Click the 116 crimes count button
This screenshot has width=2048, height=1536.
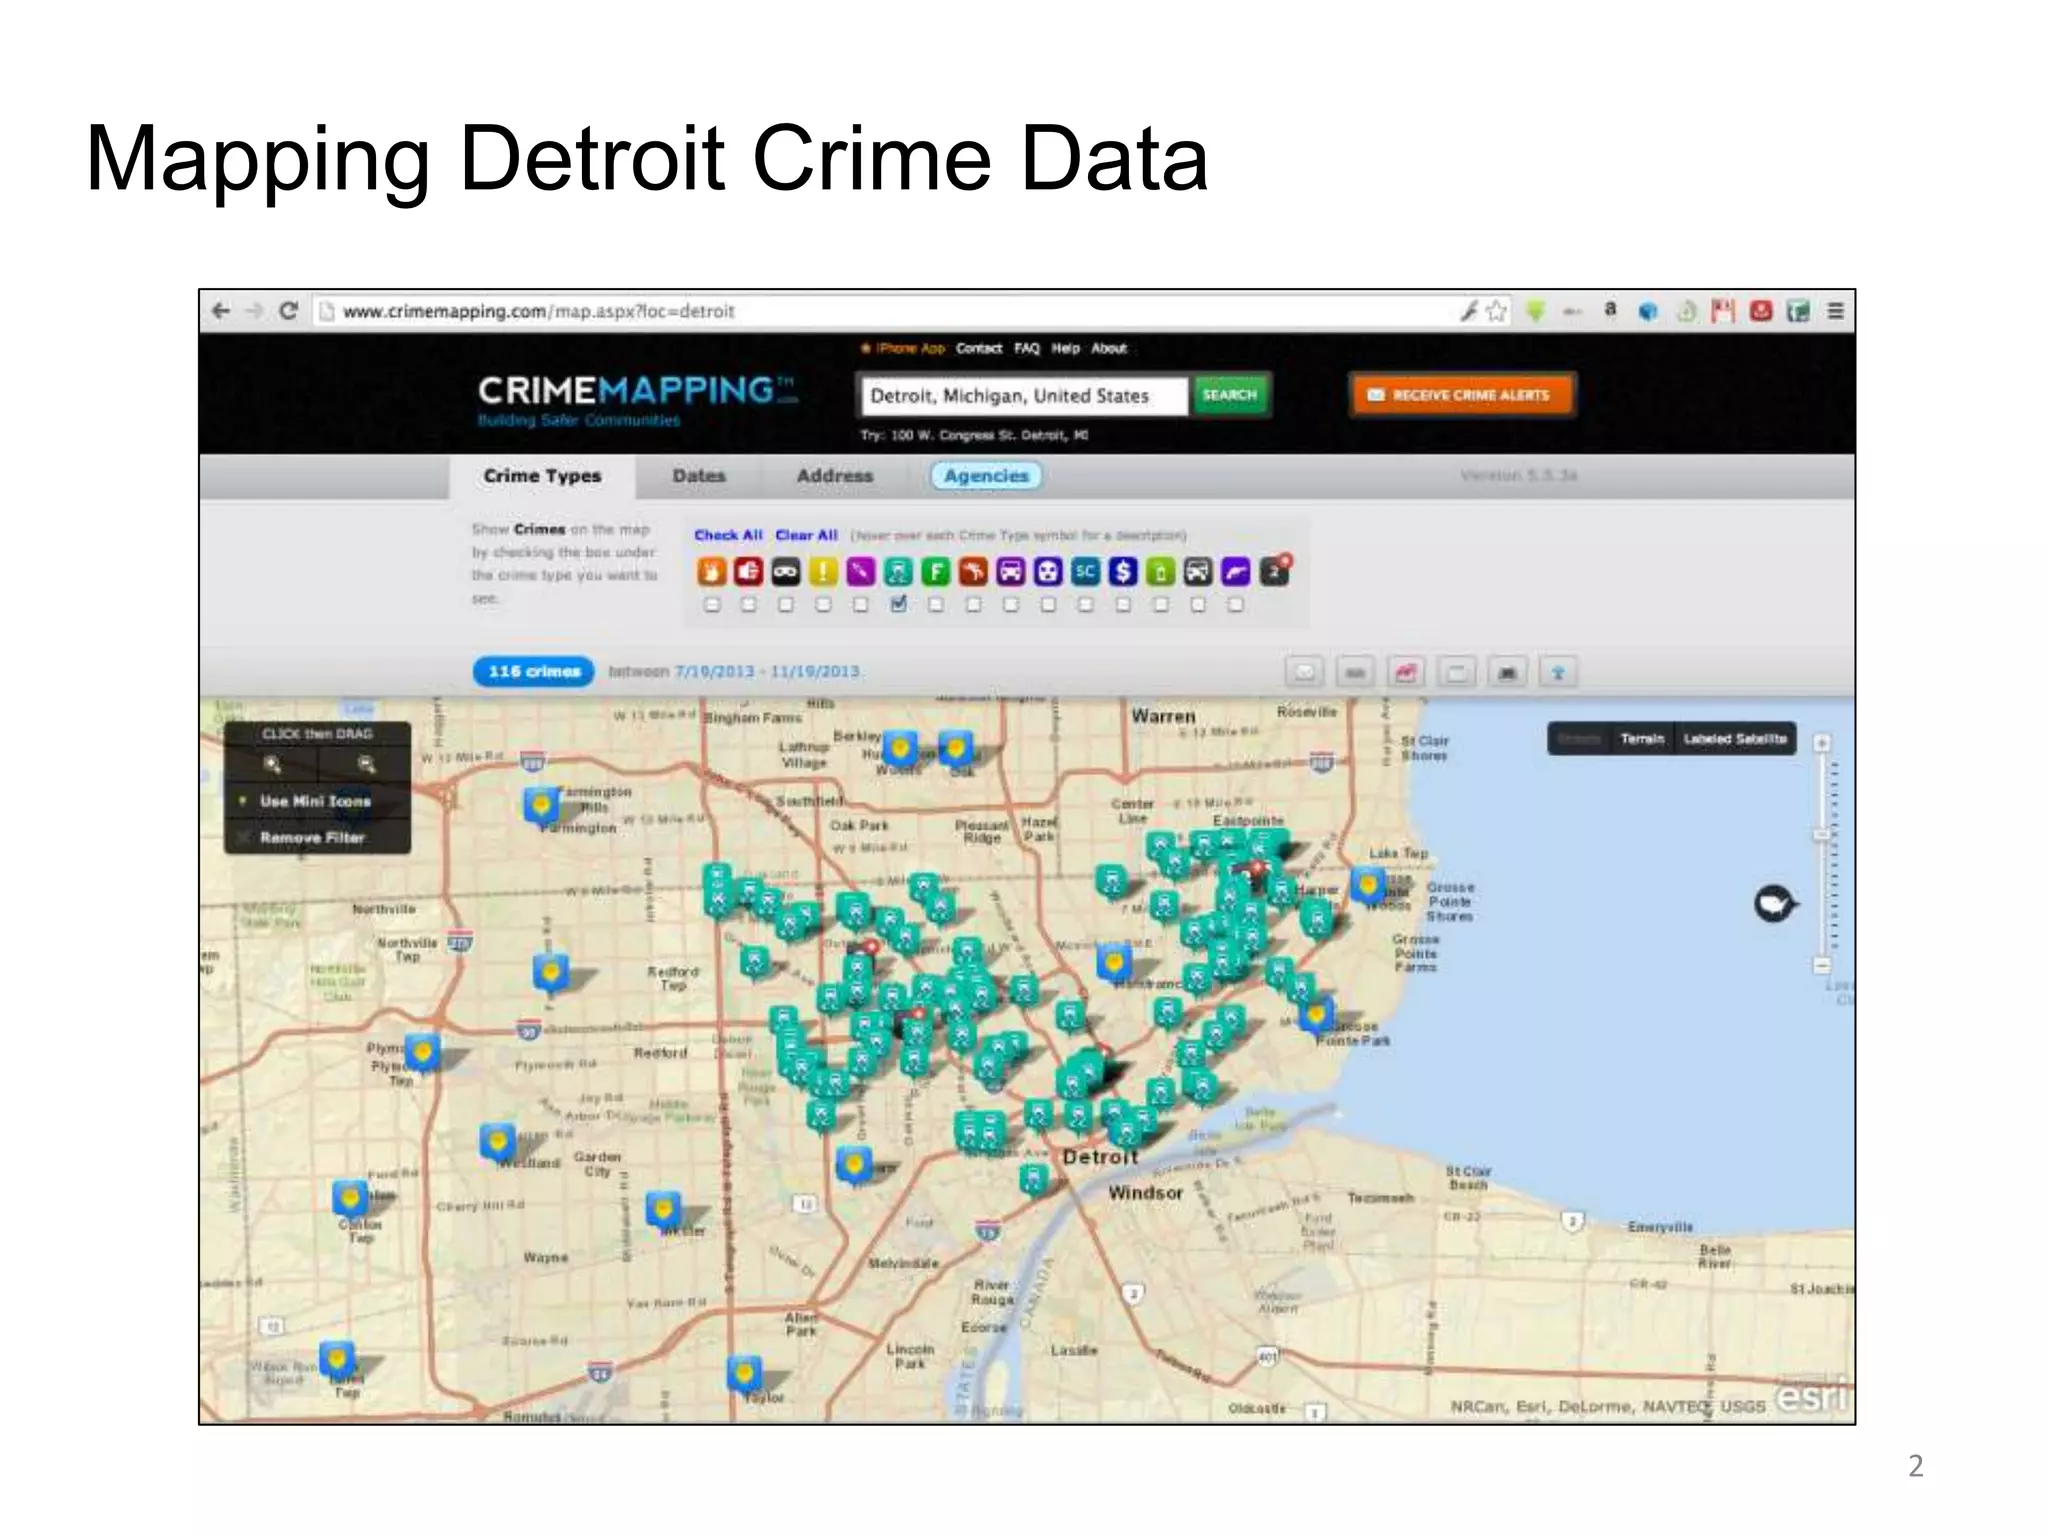click(534, 672)
